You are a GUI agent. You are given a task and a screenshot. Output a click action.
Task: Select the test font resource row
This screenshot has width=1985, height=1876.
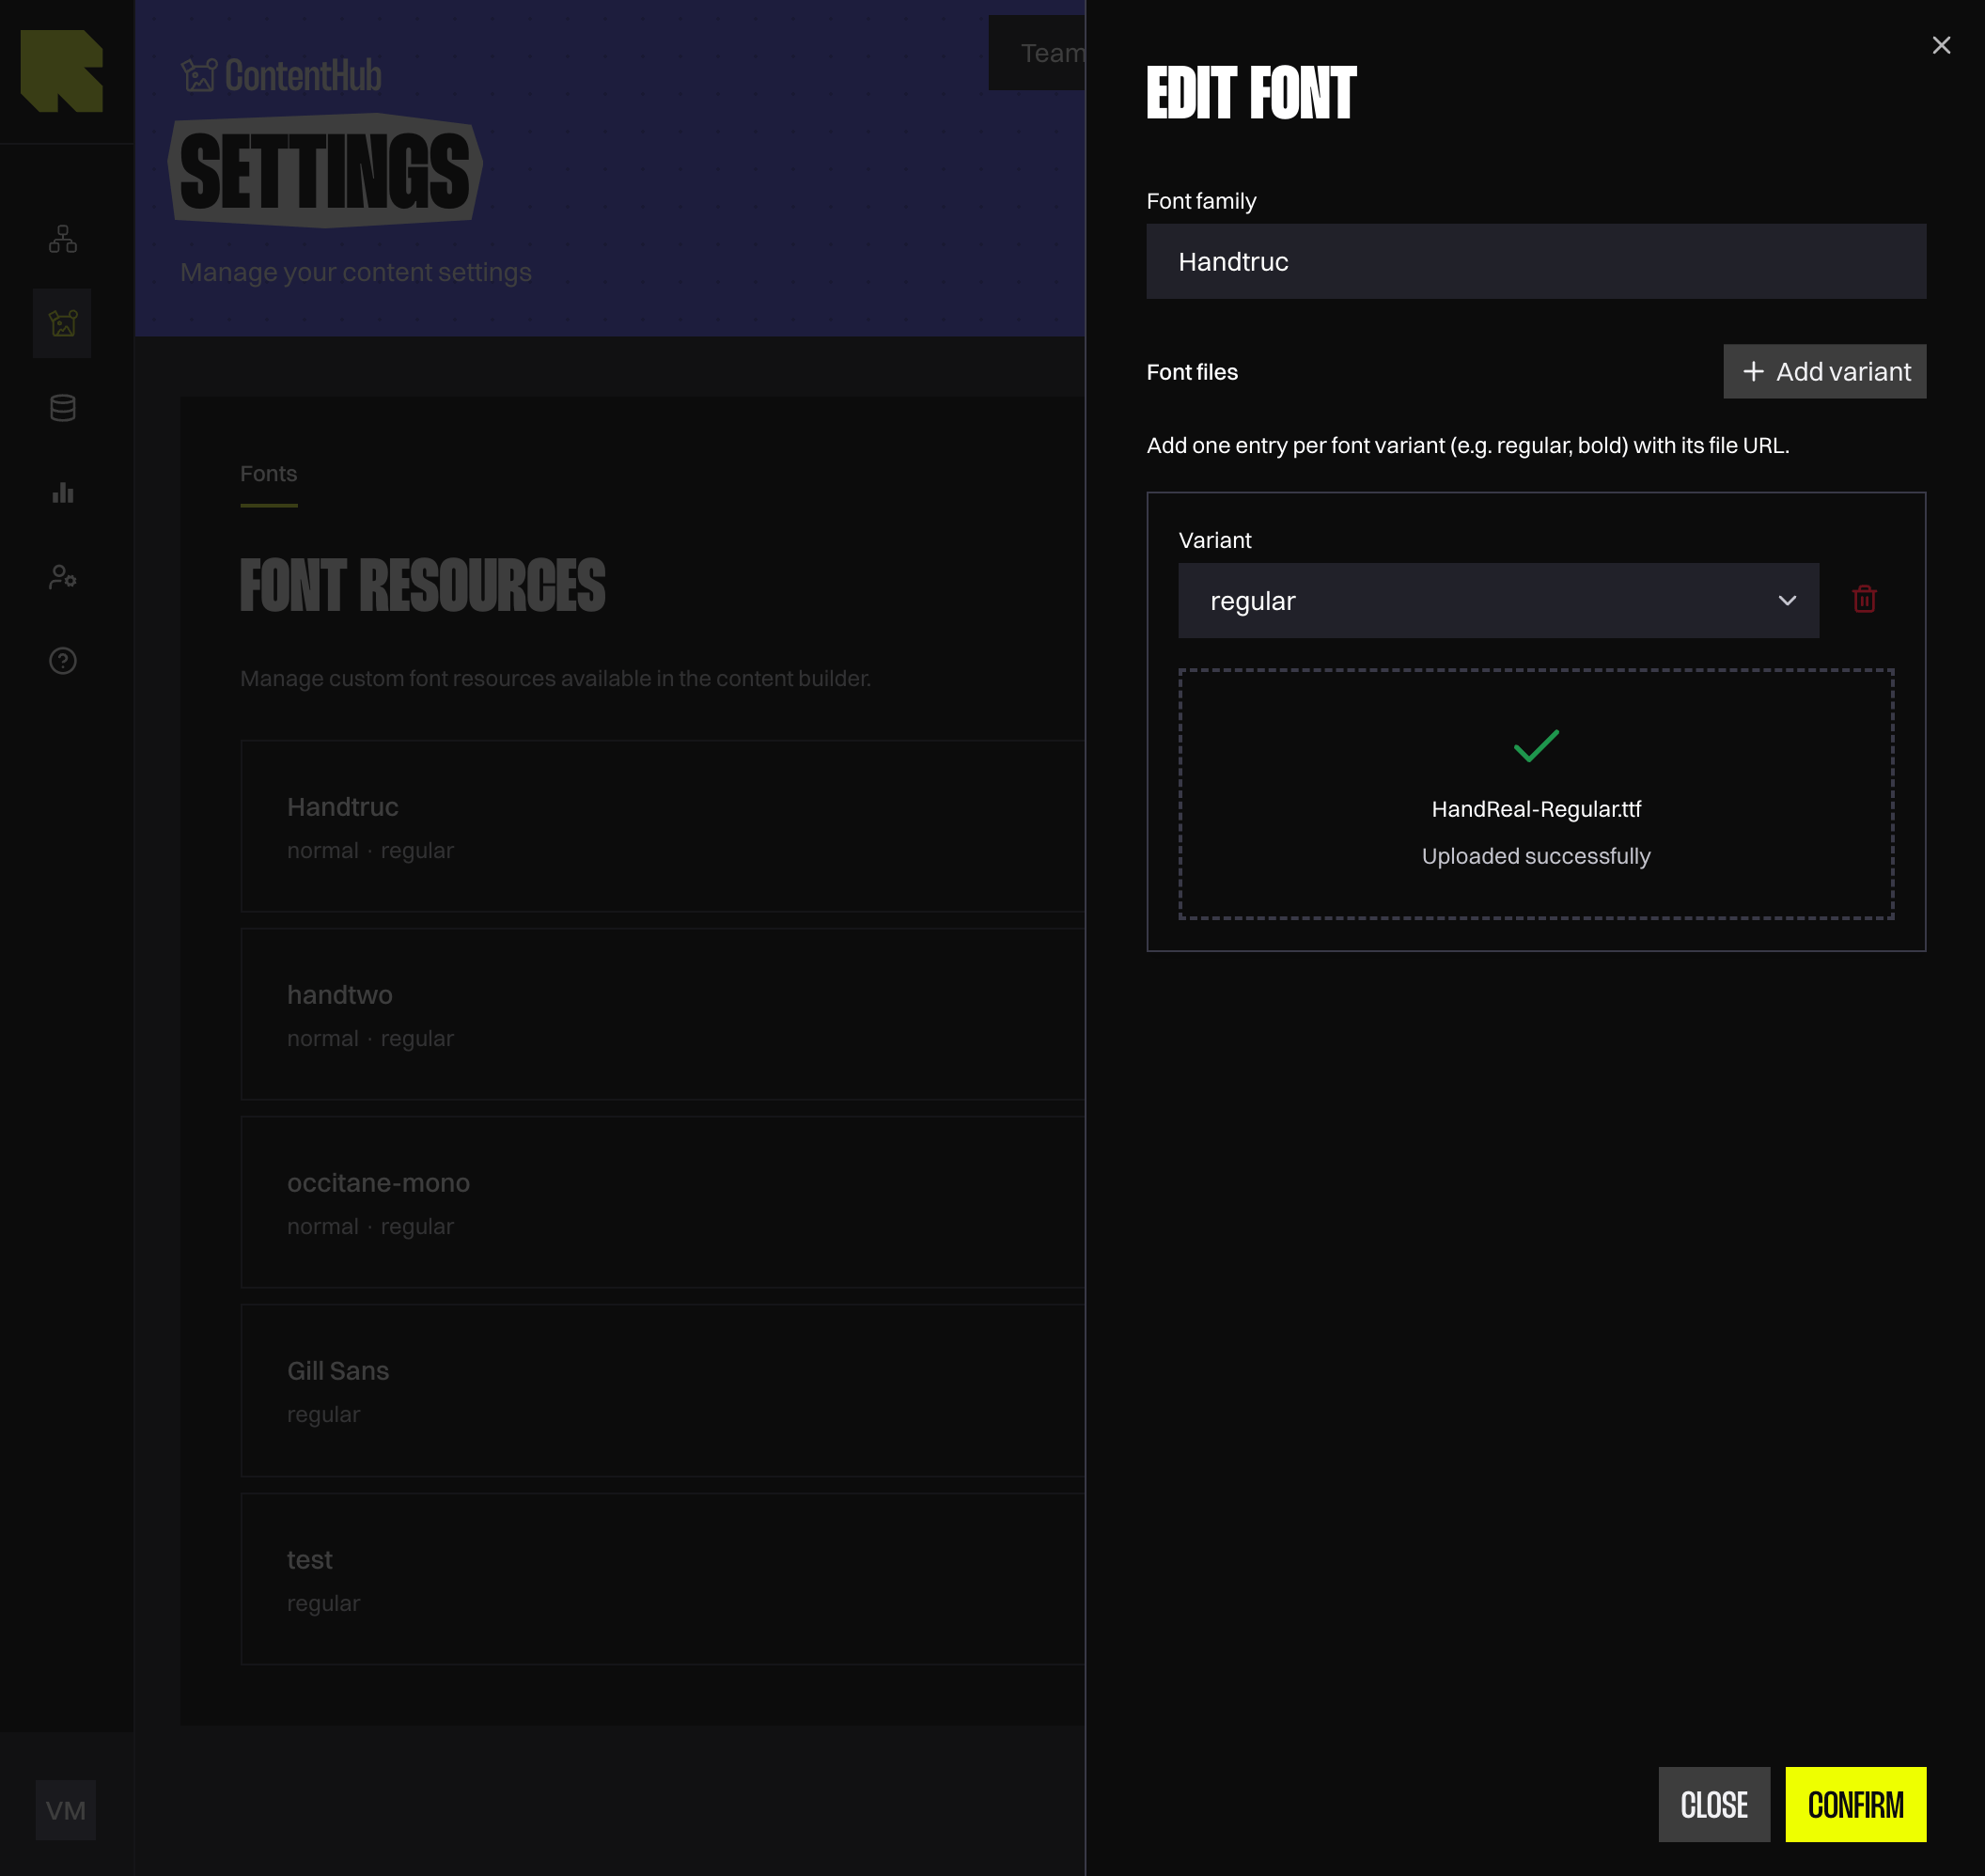tap(663, 1579)
